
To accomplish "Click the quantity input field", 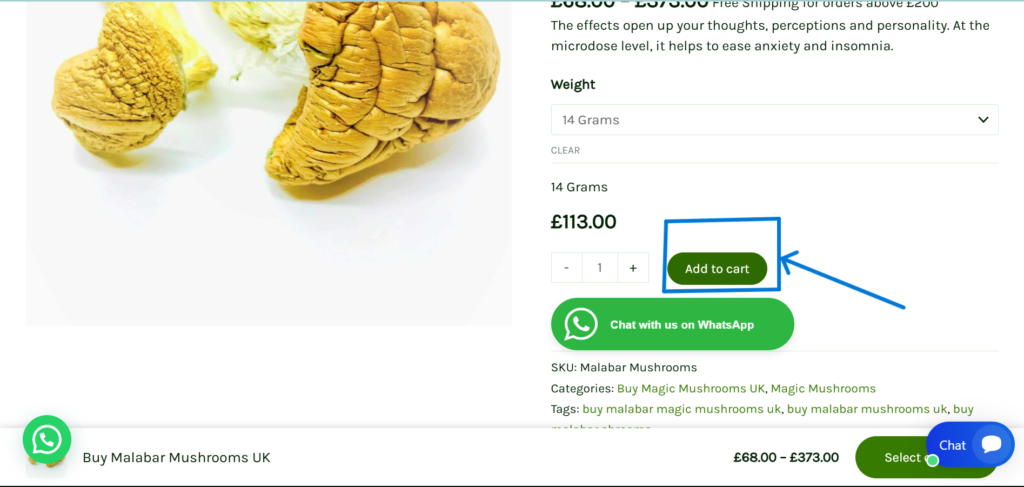I will pos(600,268).
